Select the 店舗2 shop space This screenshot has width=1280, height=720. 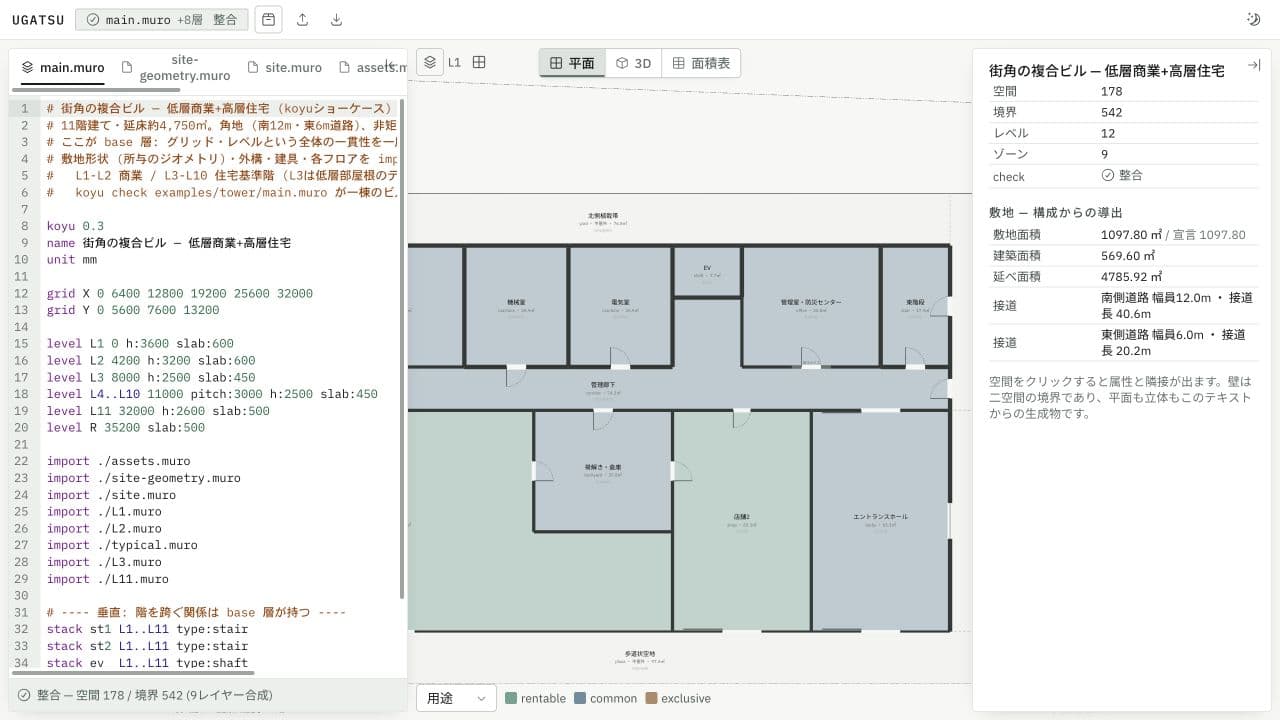click(742, 520)
